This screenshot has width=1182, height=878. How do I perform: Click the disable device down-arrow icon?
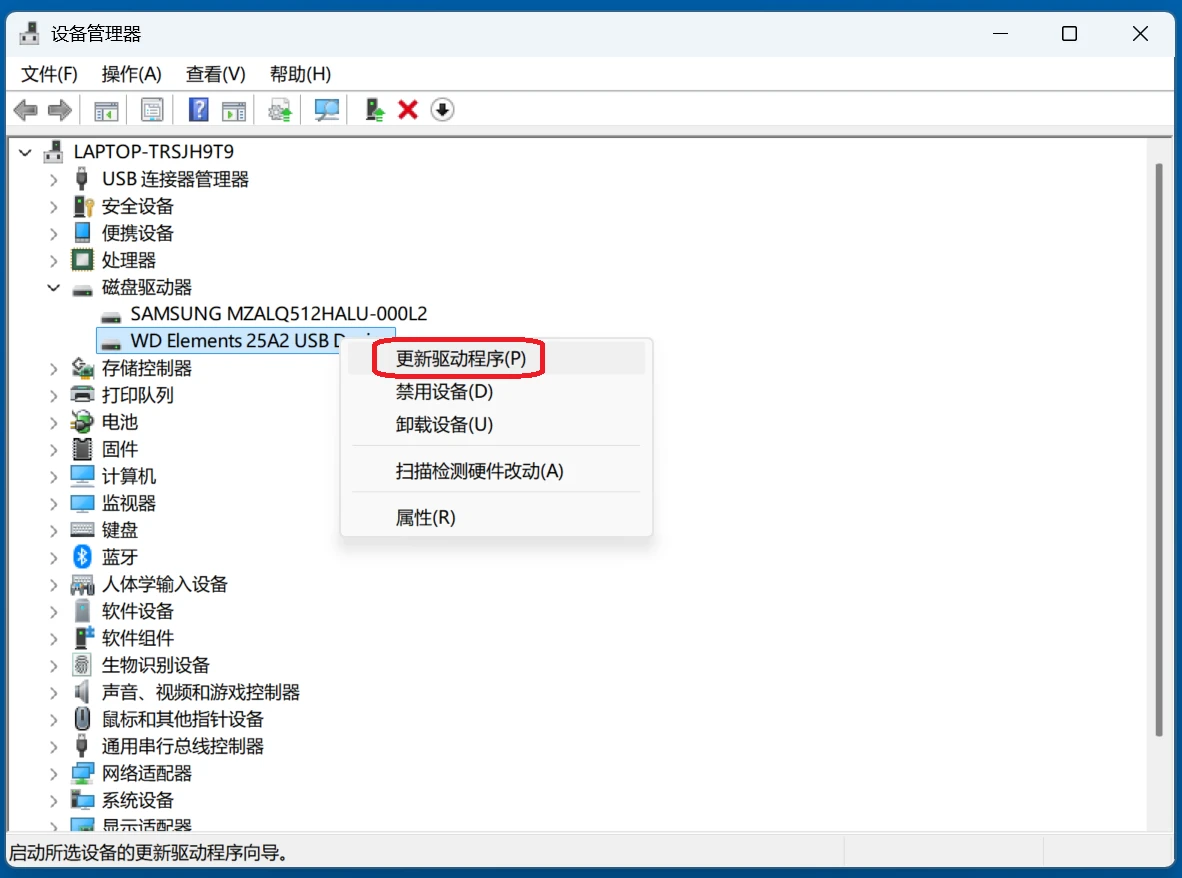[442, 110]
